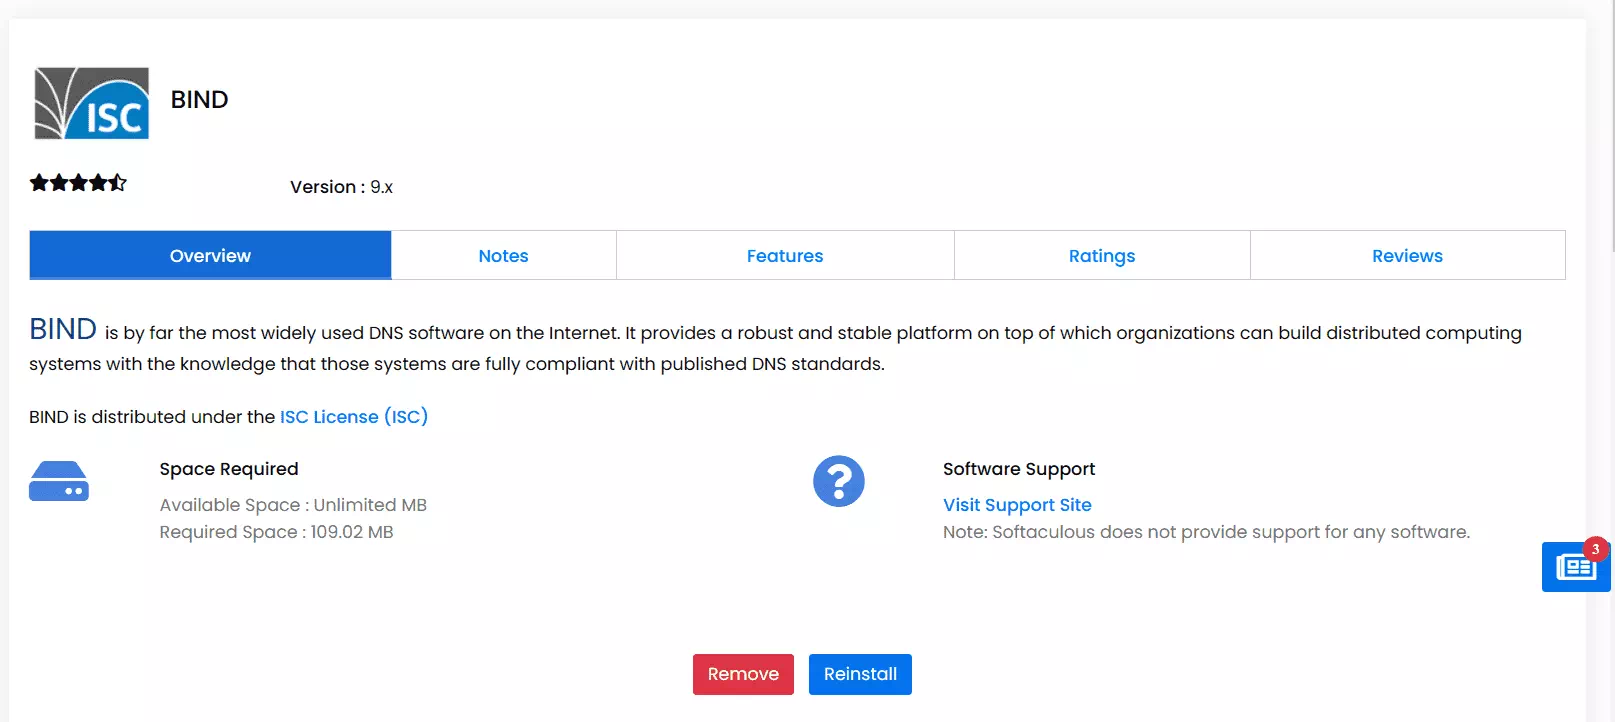Screen dimensions: 1615x722
Task: Click the blue Reinstall button
Action: click(x=860, y=674)
